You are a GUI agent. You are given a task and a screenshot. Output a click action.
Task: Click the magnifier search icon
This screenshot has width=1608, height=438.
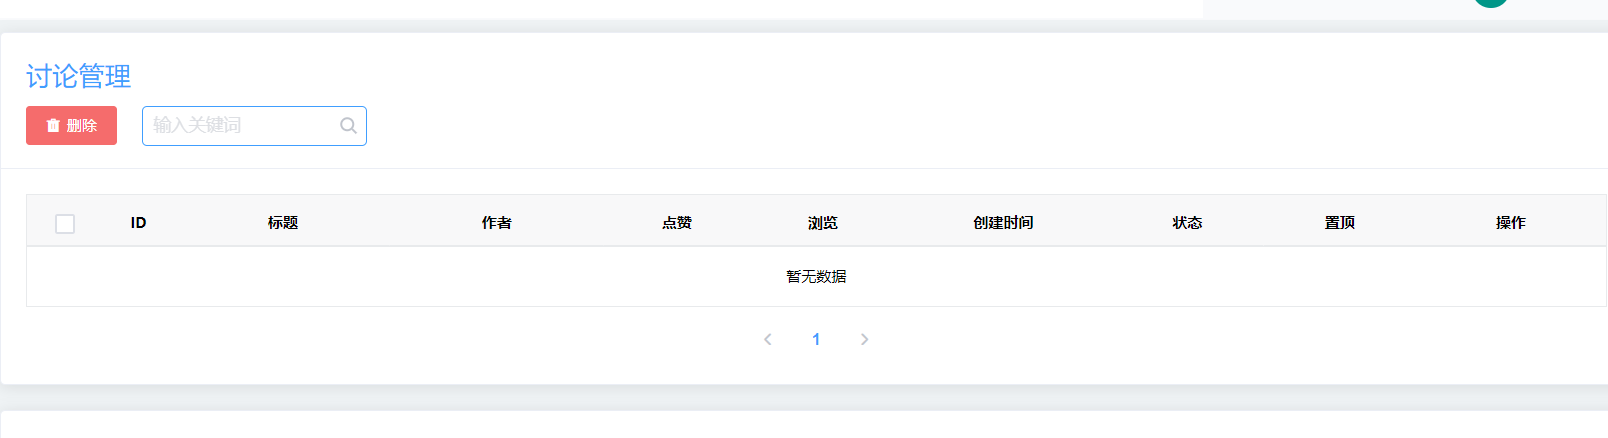point(348,126)
